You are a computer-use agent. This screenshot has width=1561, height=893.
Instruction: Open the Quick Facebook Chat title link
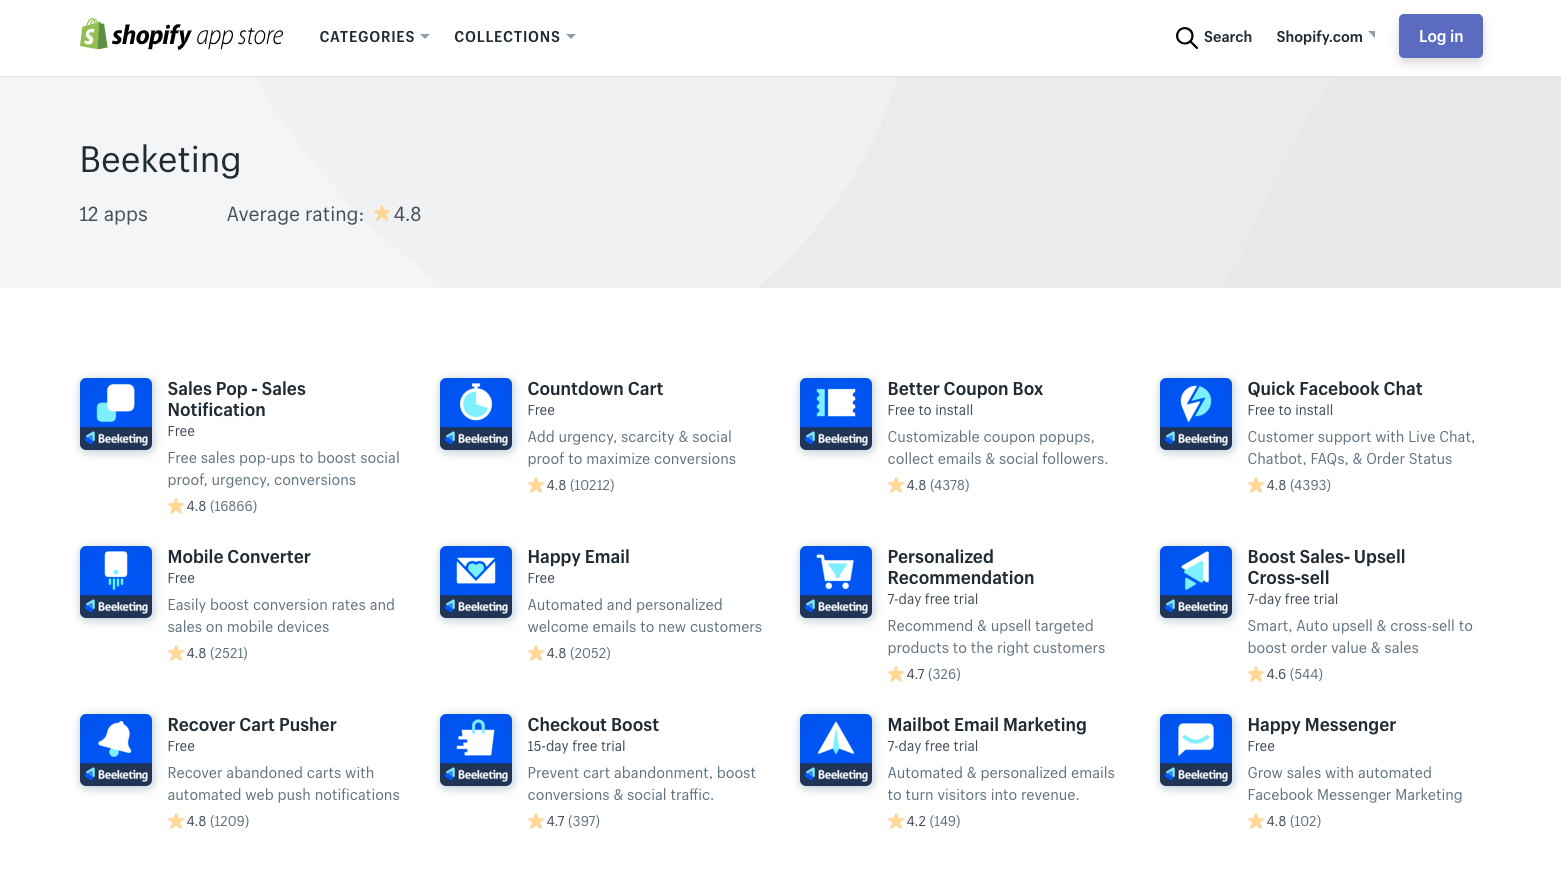tap(1335, 389)
